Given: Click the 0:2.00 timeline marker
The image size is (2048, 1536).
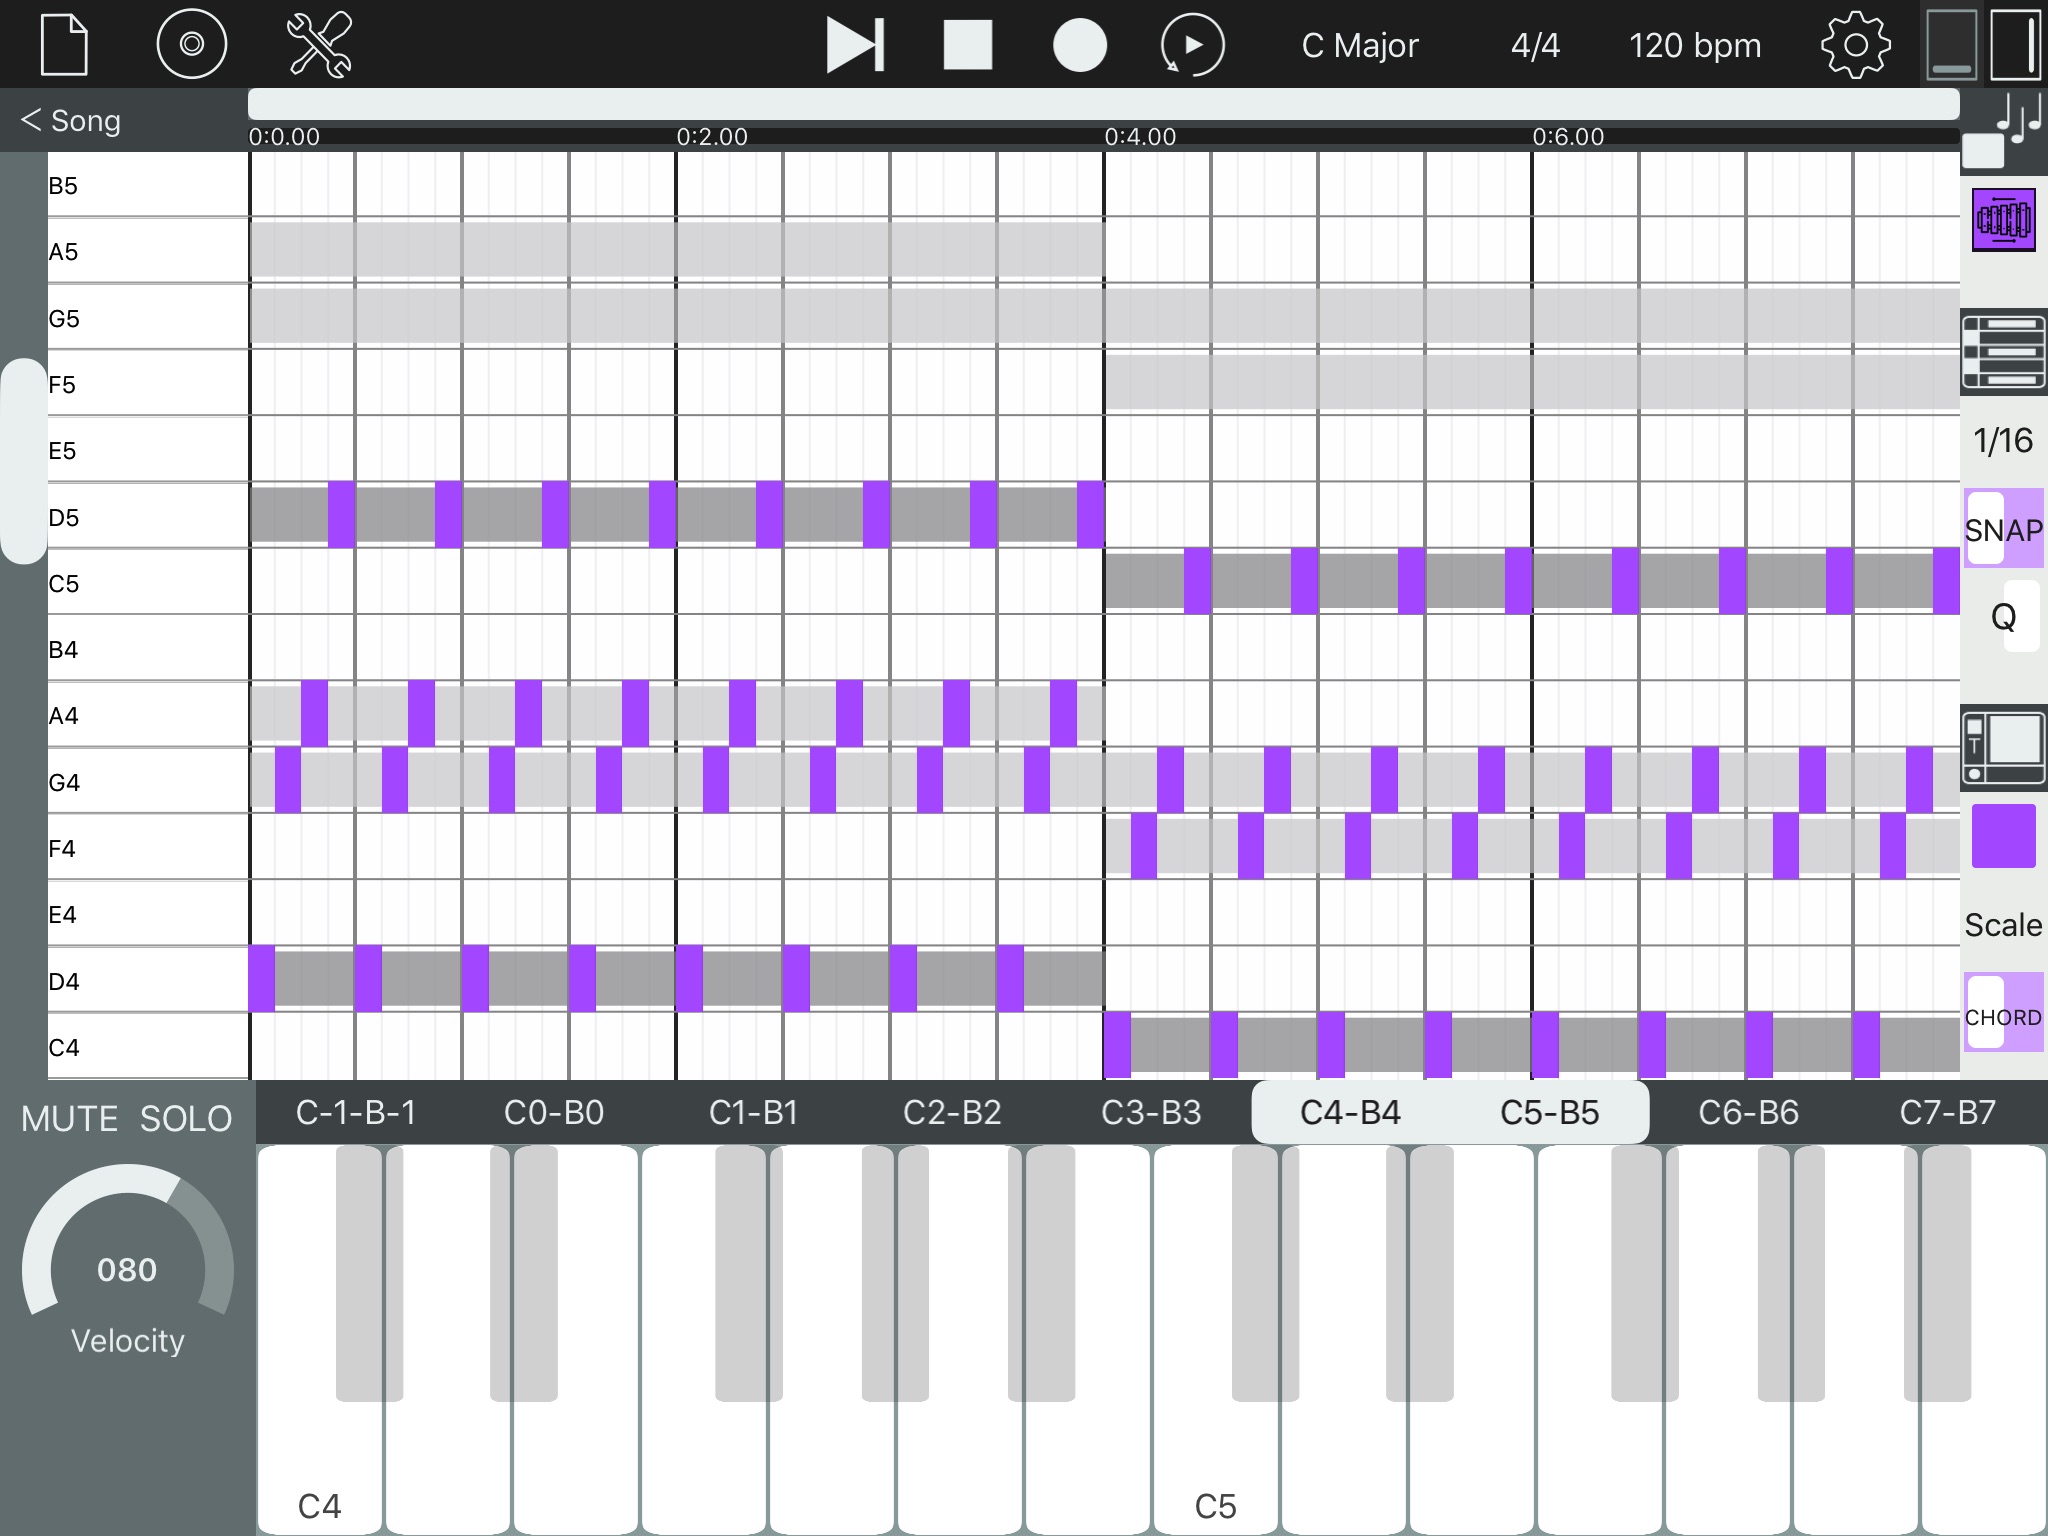Looking at the screenshot, I should point(712,137).
